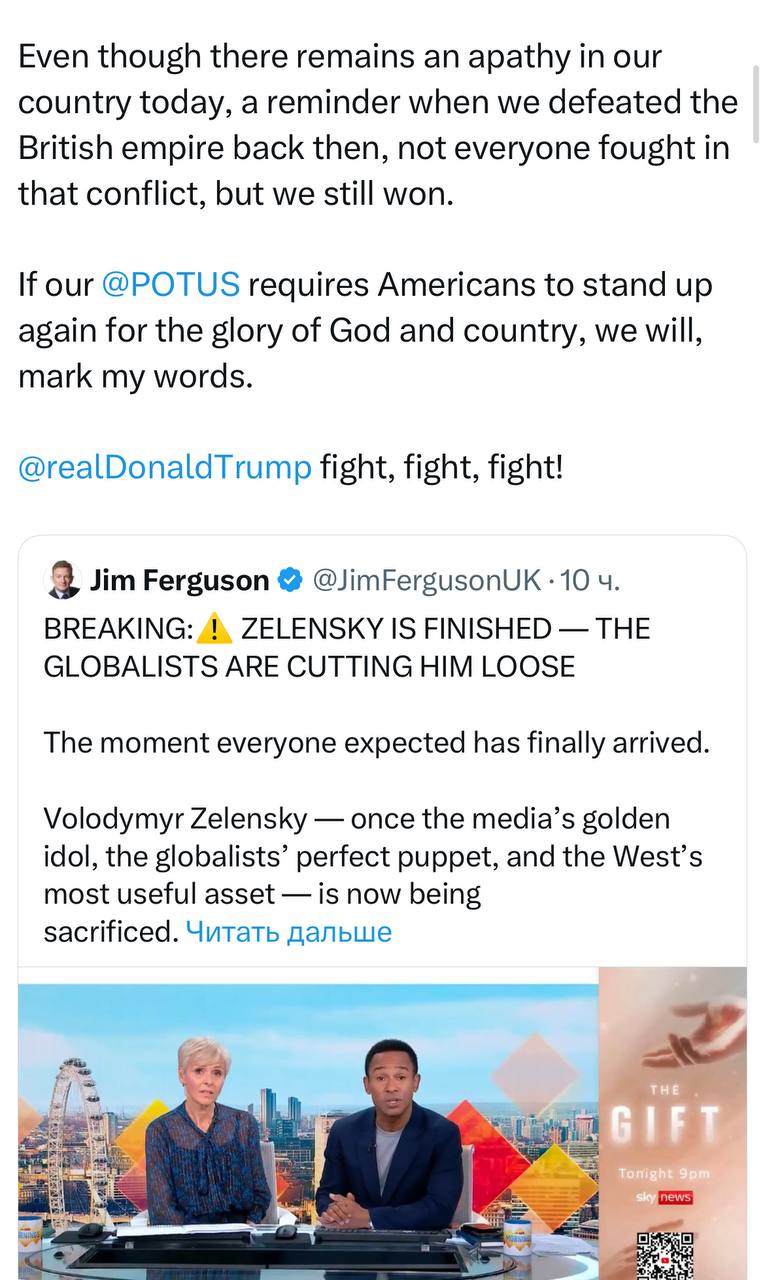Click the "The moment everyone expected" line

click(376, 743)
